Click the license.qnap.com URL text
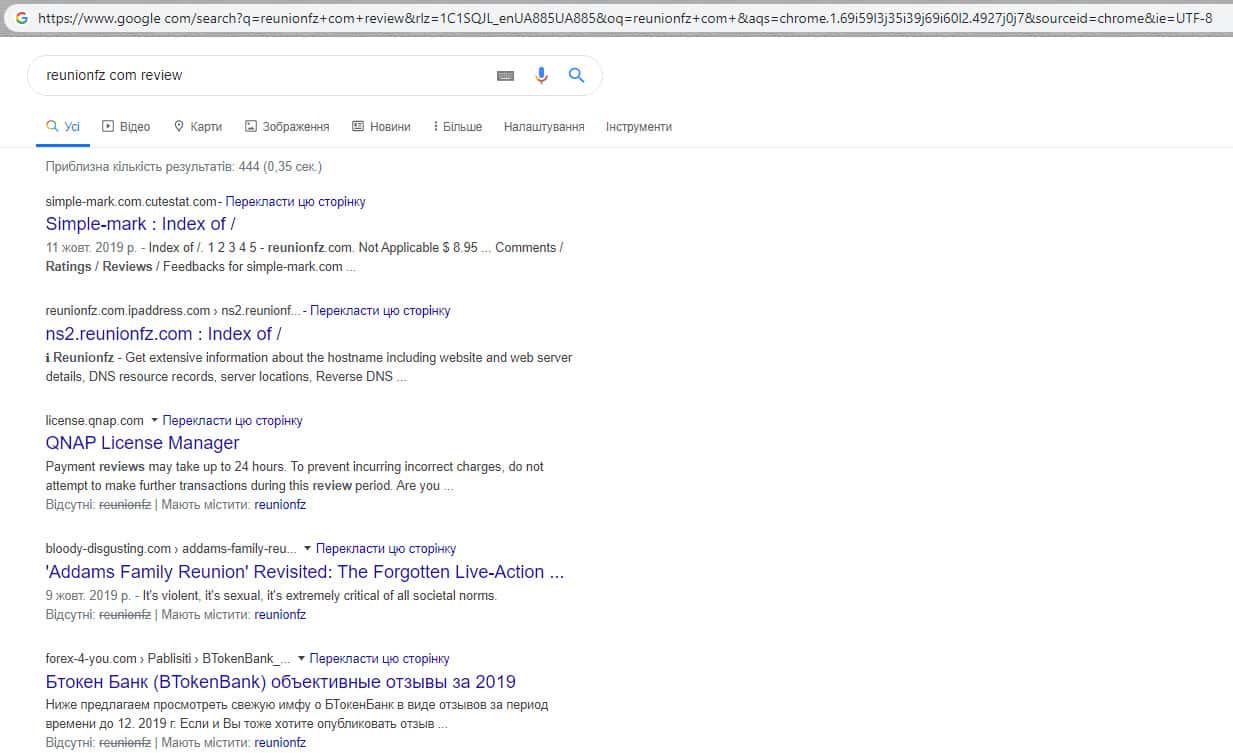Image resolution: width=1233 pixels, height=753 pixels. [95, 421]
